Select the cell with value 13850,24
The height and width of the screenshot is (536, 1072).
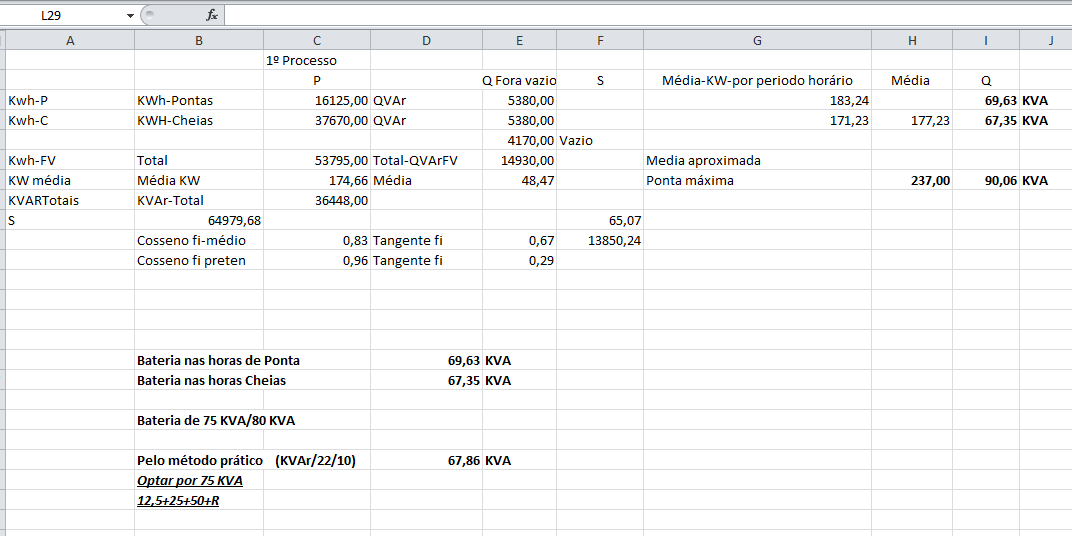[600, 240]
